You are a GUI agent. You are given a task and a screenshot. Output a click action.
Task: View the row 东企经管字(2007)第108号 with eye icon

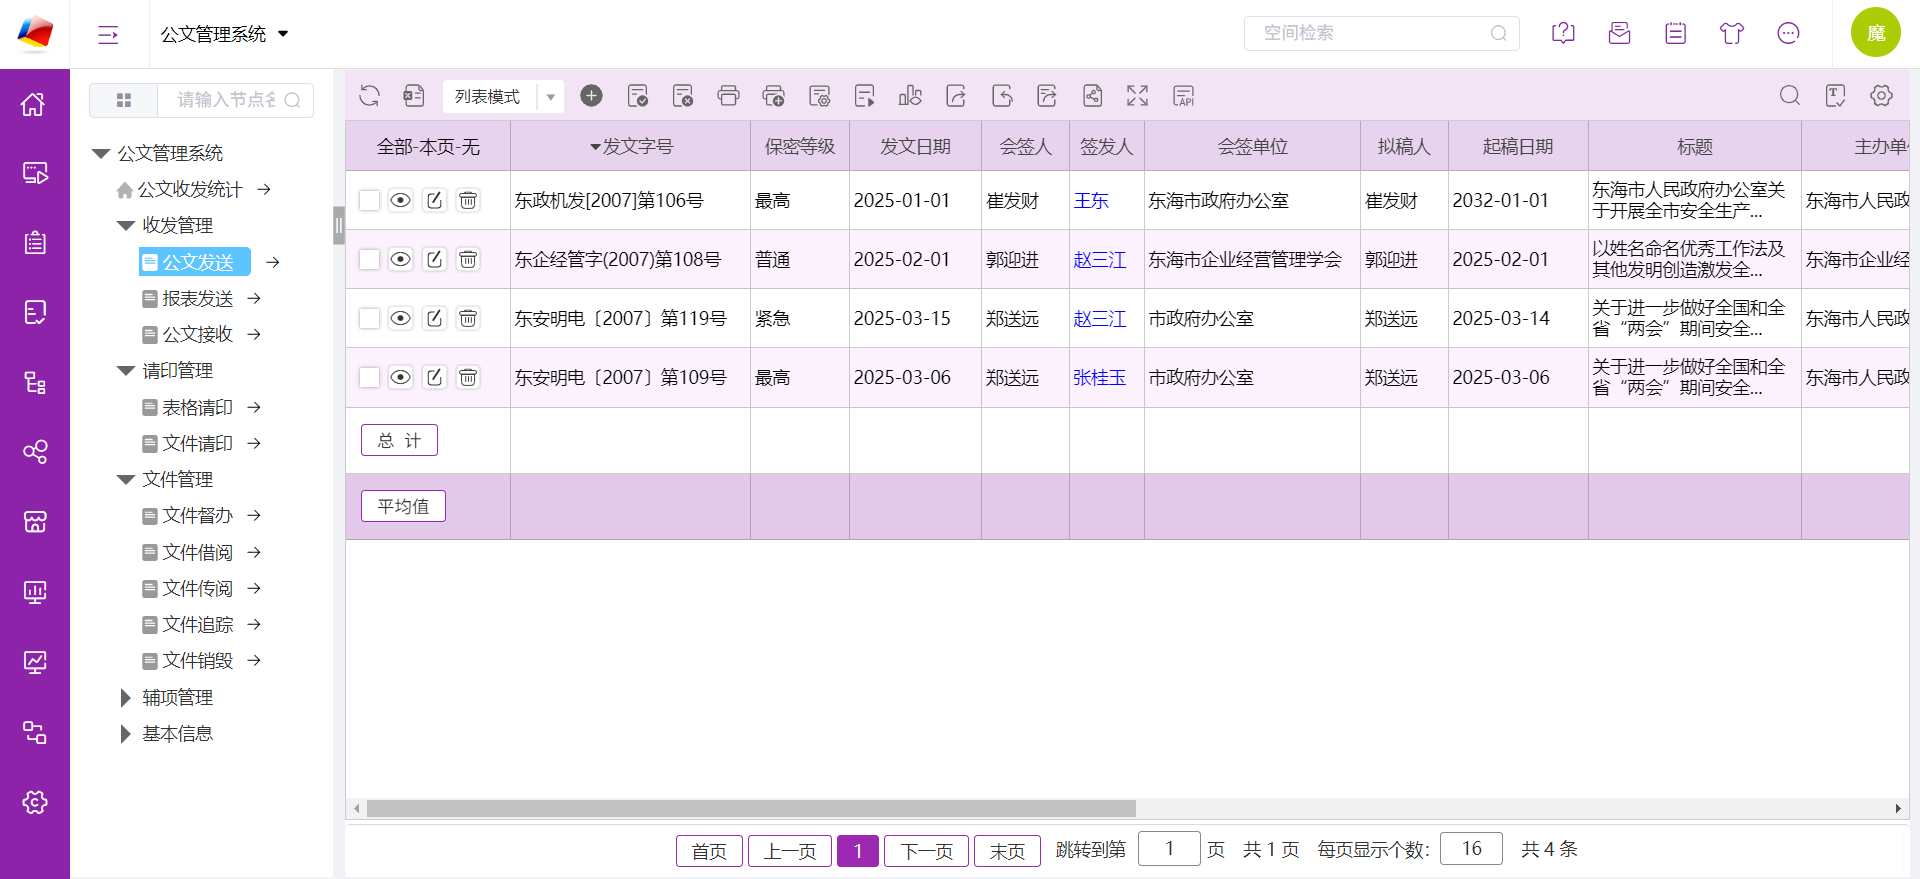pos(400,259)
